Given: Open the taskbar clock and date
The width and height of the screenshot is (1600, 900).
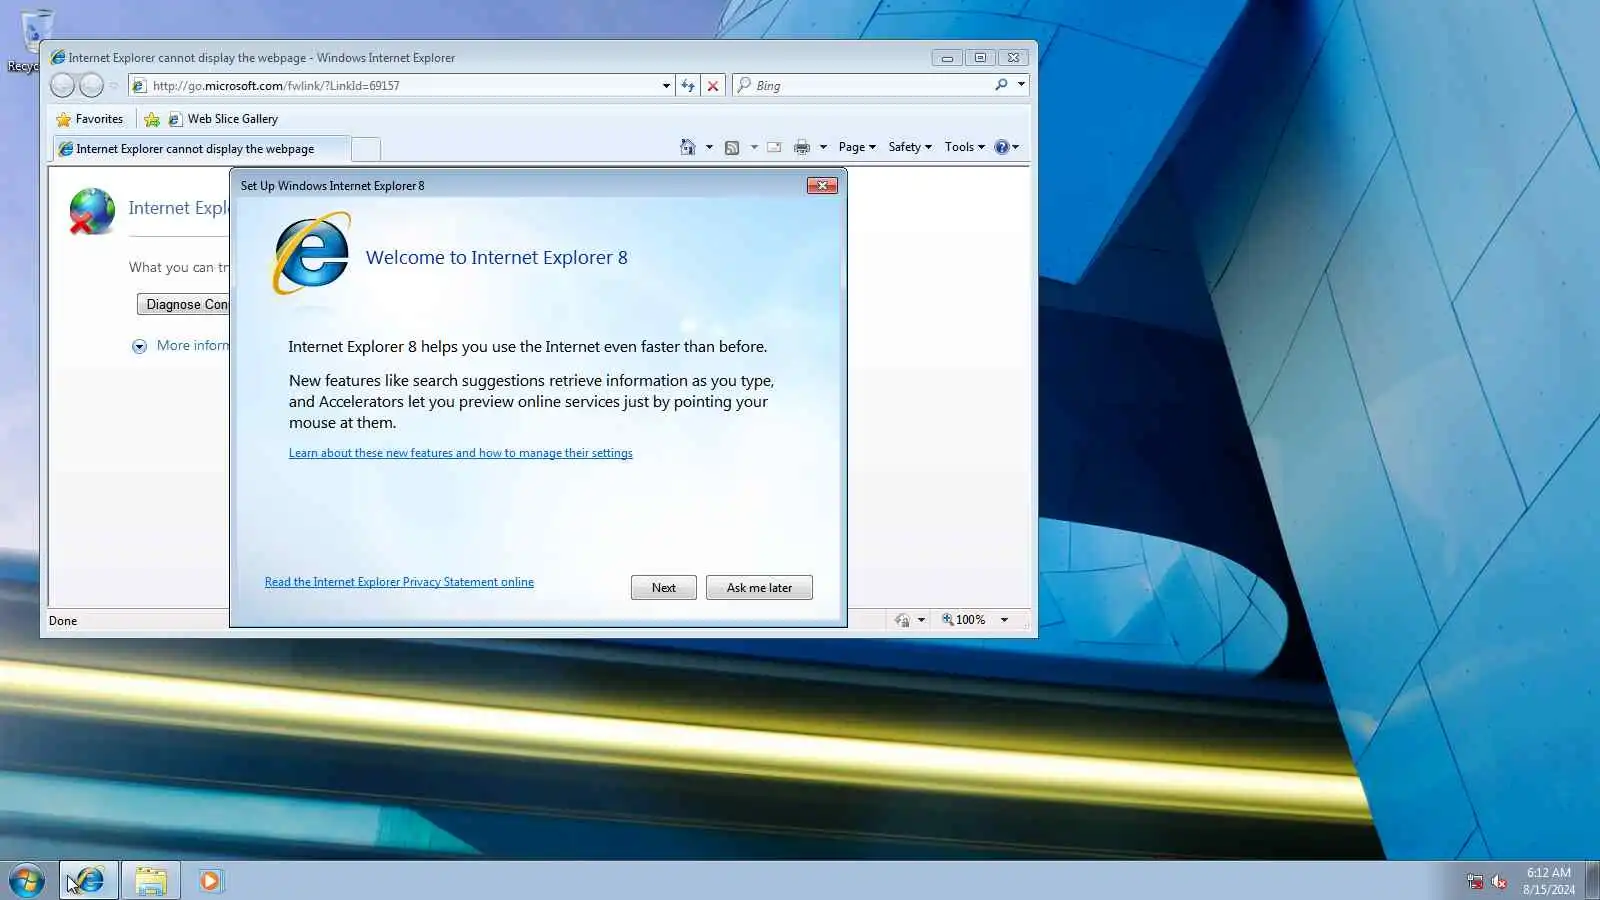Looking at the screenshot, I should pos(1549,881).
